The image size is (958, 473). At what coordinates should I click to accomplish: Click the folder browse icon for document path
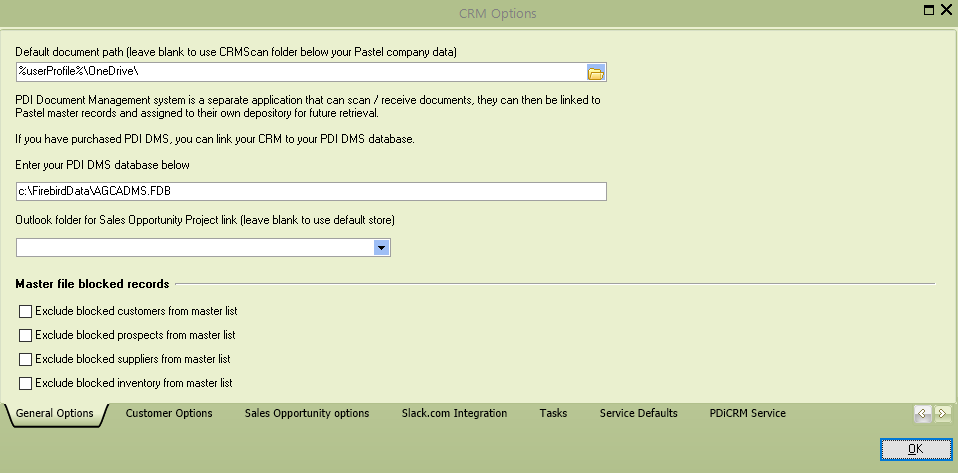click(596, 72)
